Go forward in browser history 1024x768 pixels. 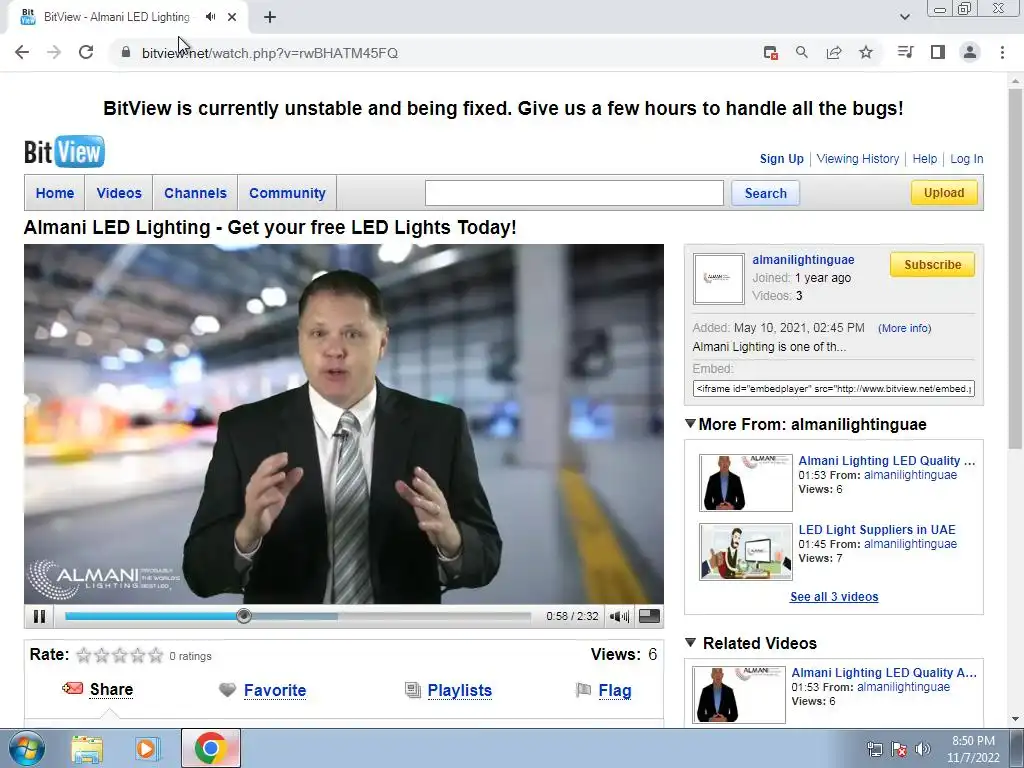tap(54, 52)
